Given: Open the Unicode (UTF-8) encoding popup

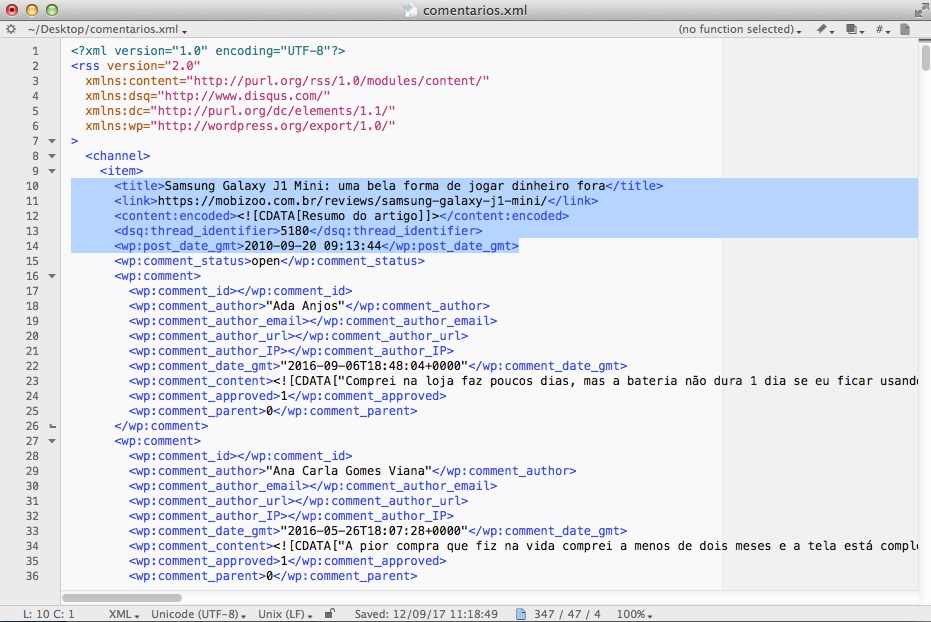Looking at the screenshot, I should [198, 614].
